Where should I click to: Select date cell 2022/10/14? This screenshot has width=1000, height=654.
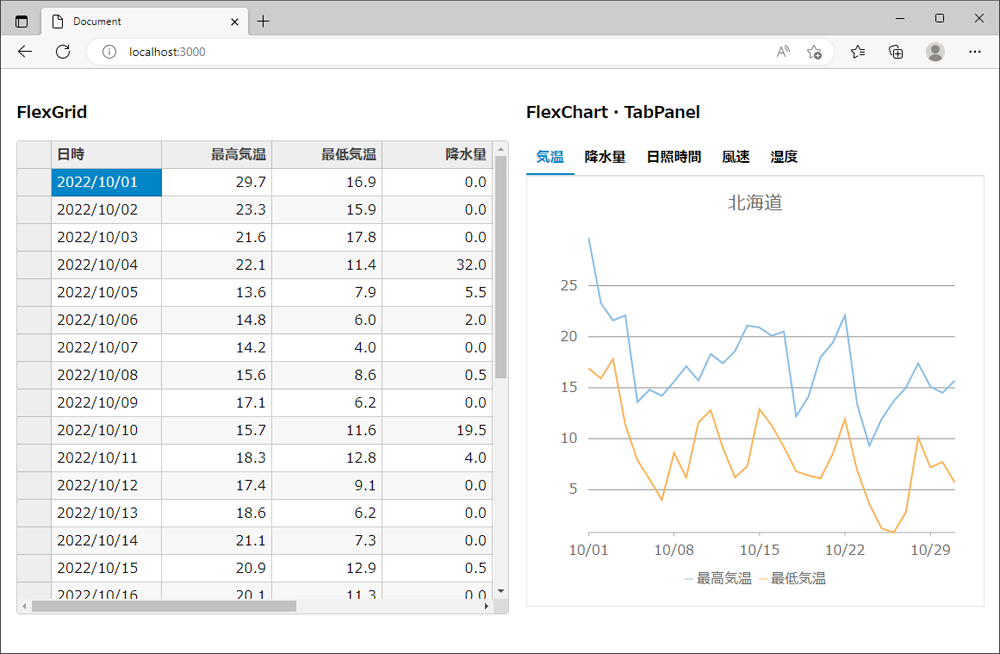pos(107,540)
